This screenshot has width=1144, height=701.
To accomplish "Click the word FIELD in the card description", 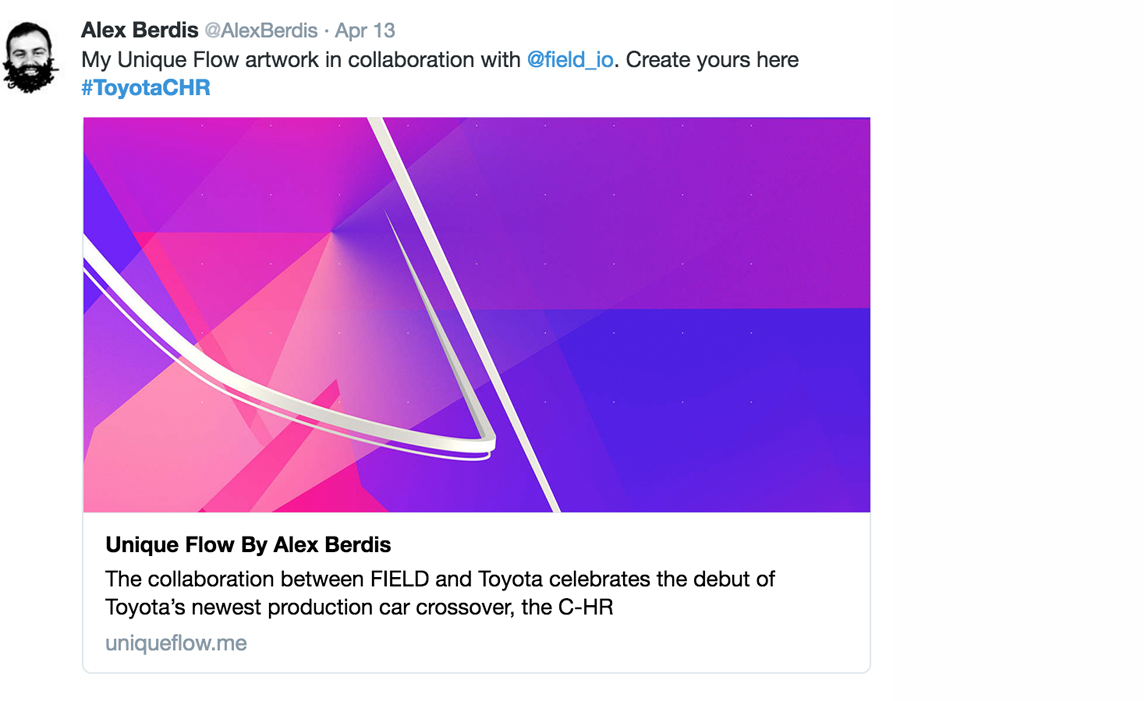I will [400, 579].
